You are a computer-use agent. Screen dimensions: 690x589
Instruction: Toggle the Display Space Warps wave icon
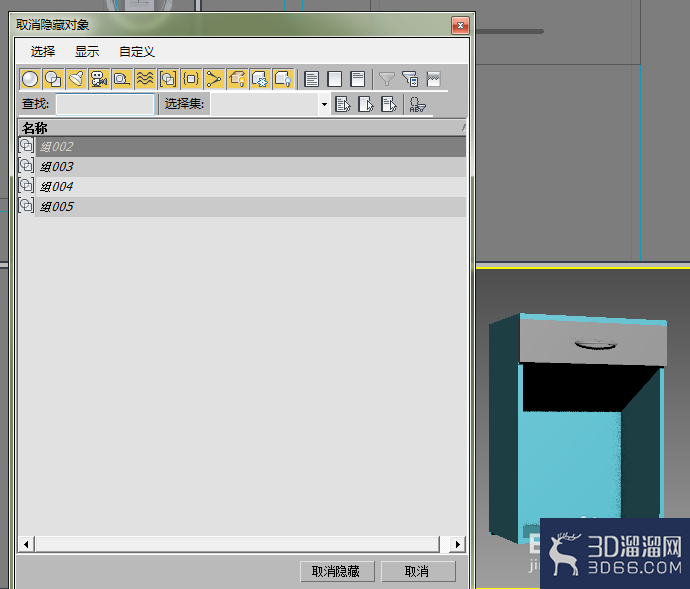point(145,79)
